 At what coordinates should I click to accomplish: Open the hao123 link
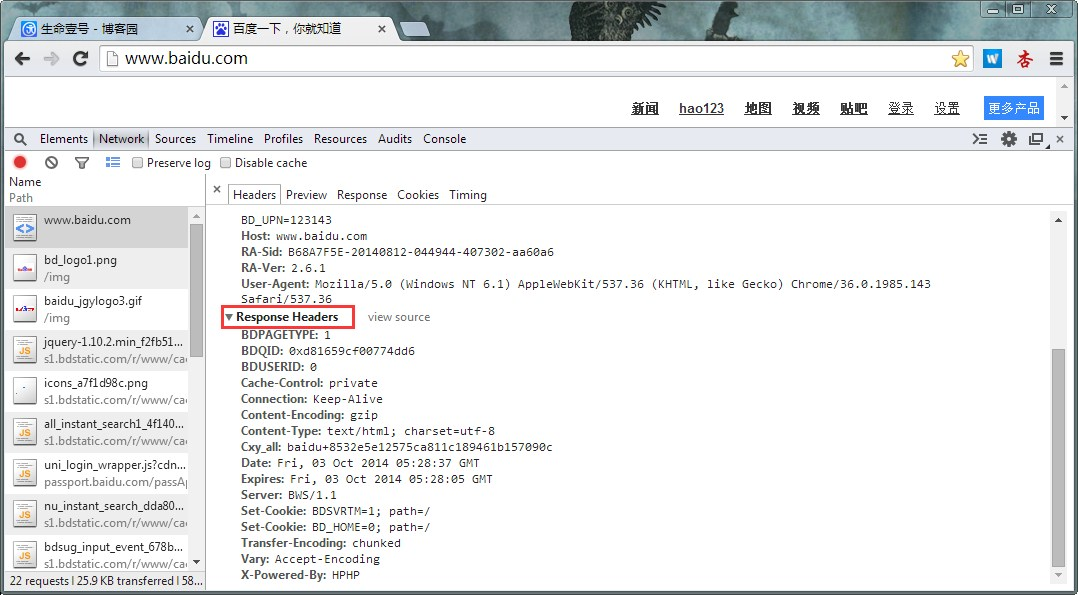point(701,109)
